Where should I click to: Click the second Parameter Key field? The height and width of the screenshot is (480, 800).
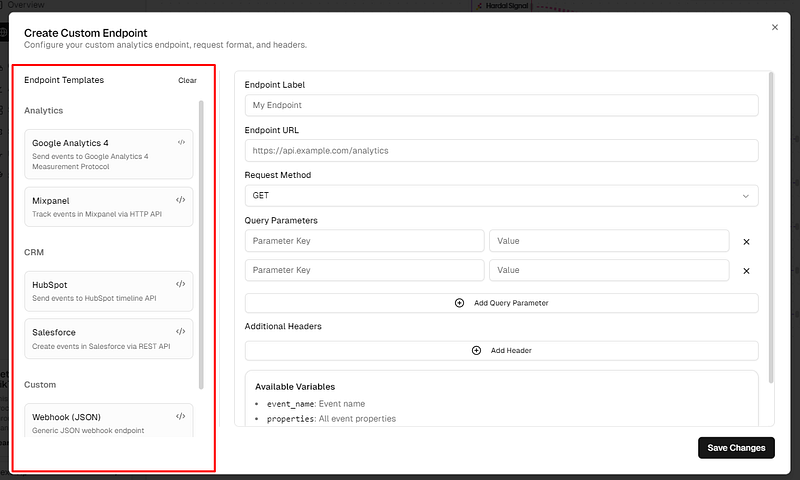[x=364, y=270]
